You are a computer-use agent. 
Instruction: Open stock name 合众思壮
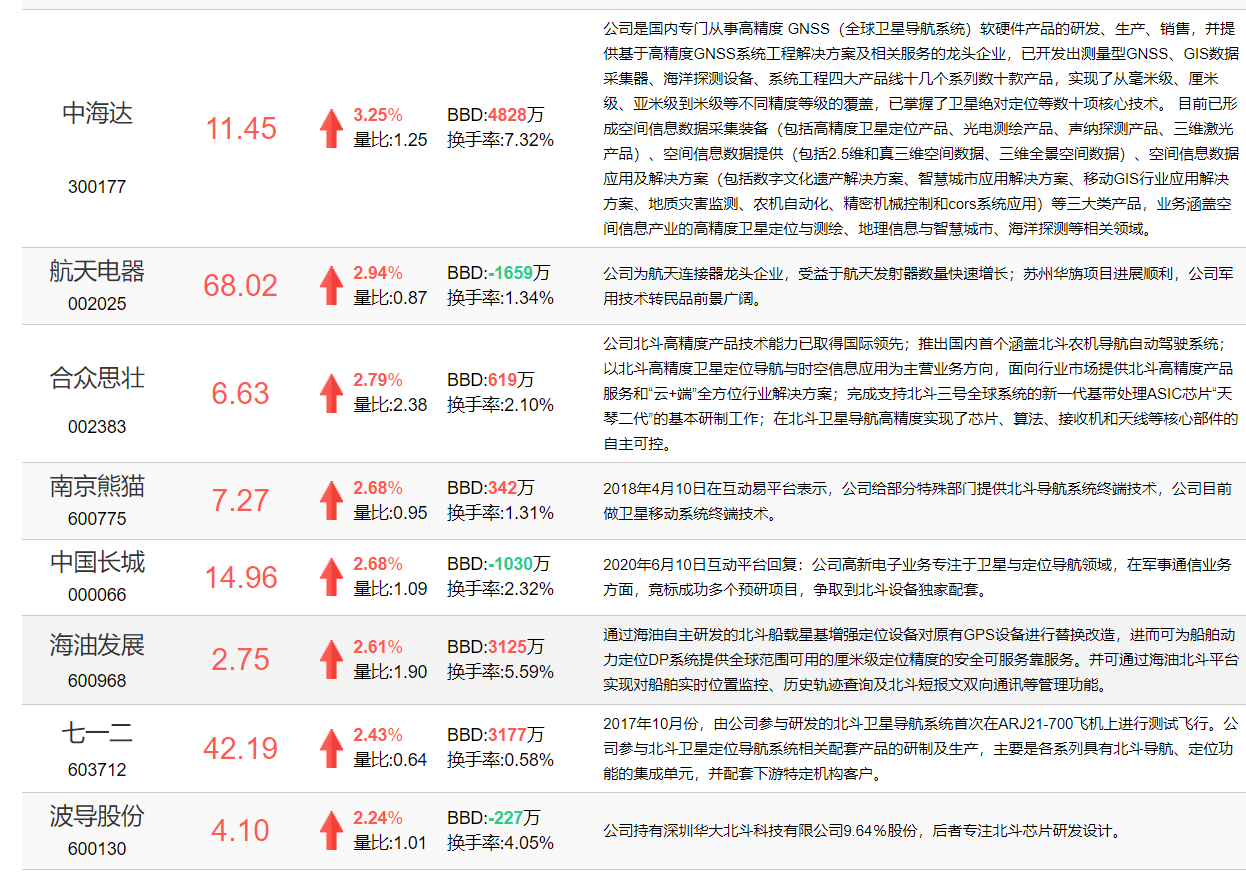[97, 378]
